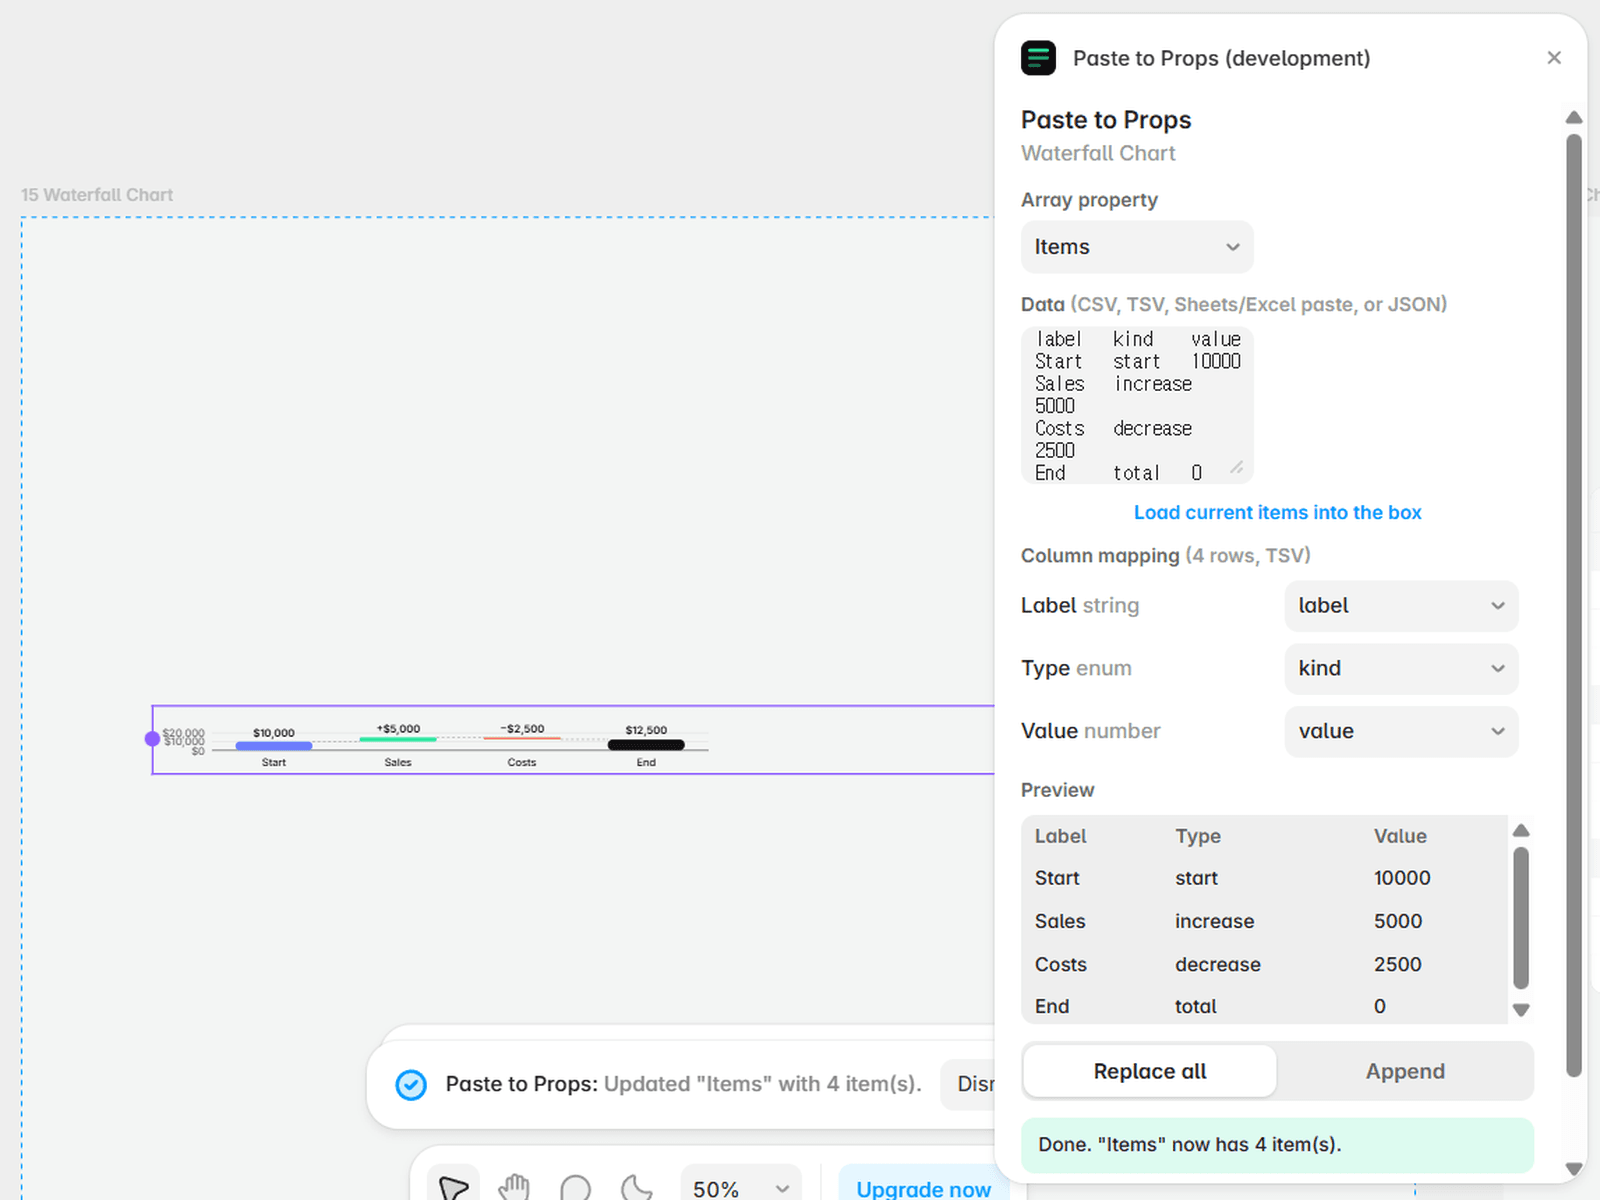Viewport: 1600px width, 1200px height.
Task: Click the success checkmark in the toast
Action: pyautogui.click(x=411, y=1085)
